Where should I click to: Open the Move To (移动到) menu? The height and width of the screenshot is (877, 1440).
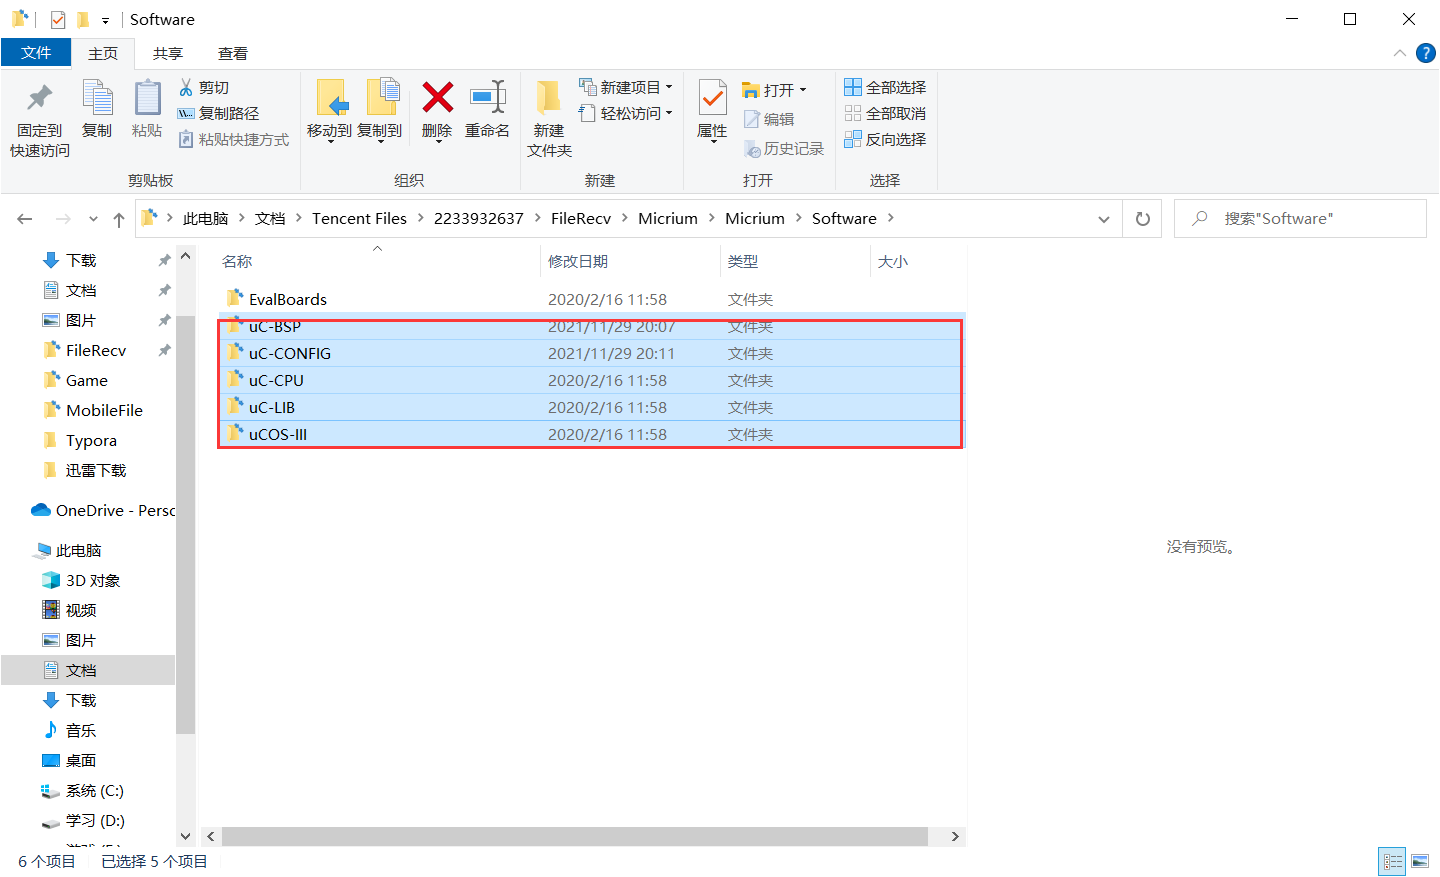coord(329,110)
